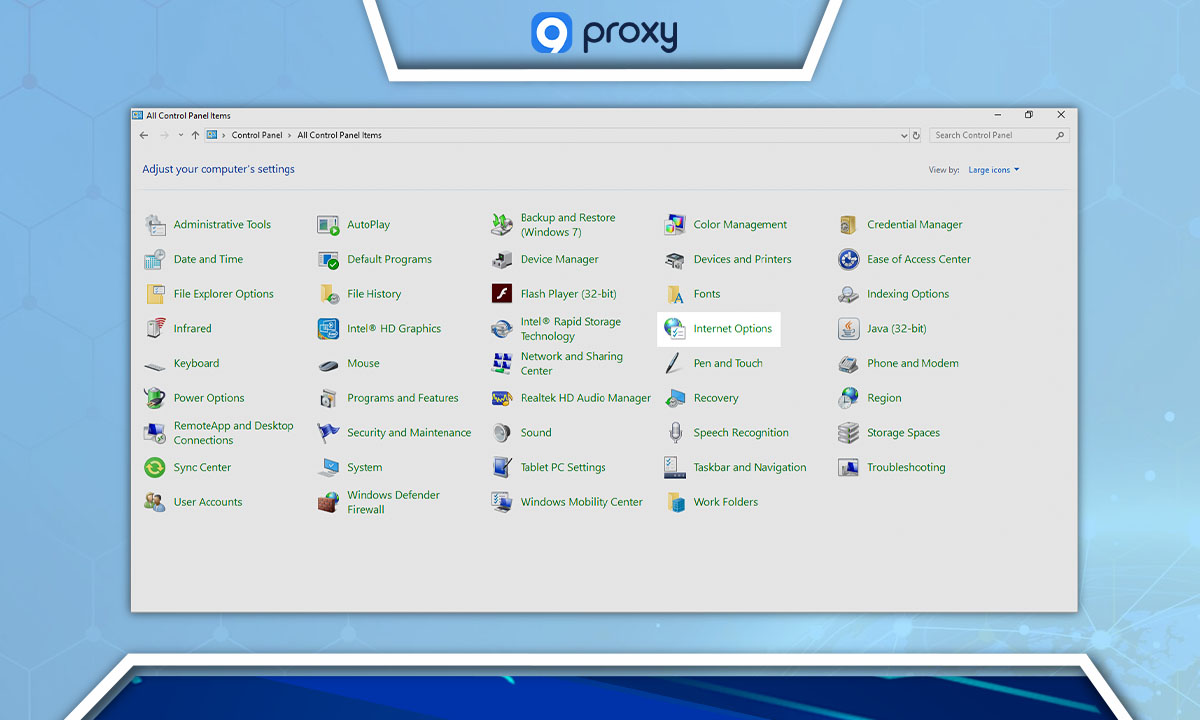Open the Internet Options icon
This screenshot has width=1200, height=720.
(675, 329)
